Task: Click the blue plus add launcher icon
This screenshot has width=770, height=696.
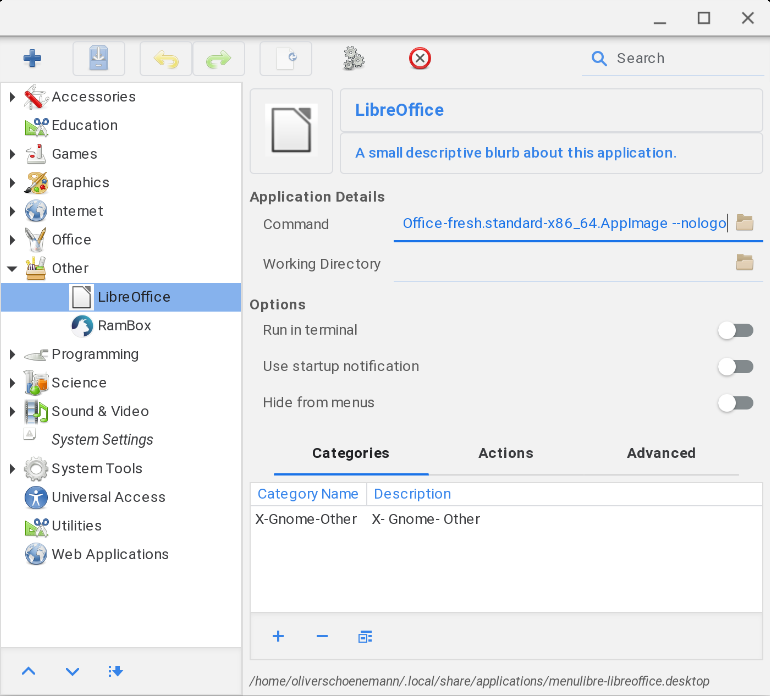Action: 32,58
